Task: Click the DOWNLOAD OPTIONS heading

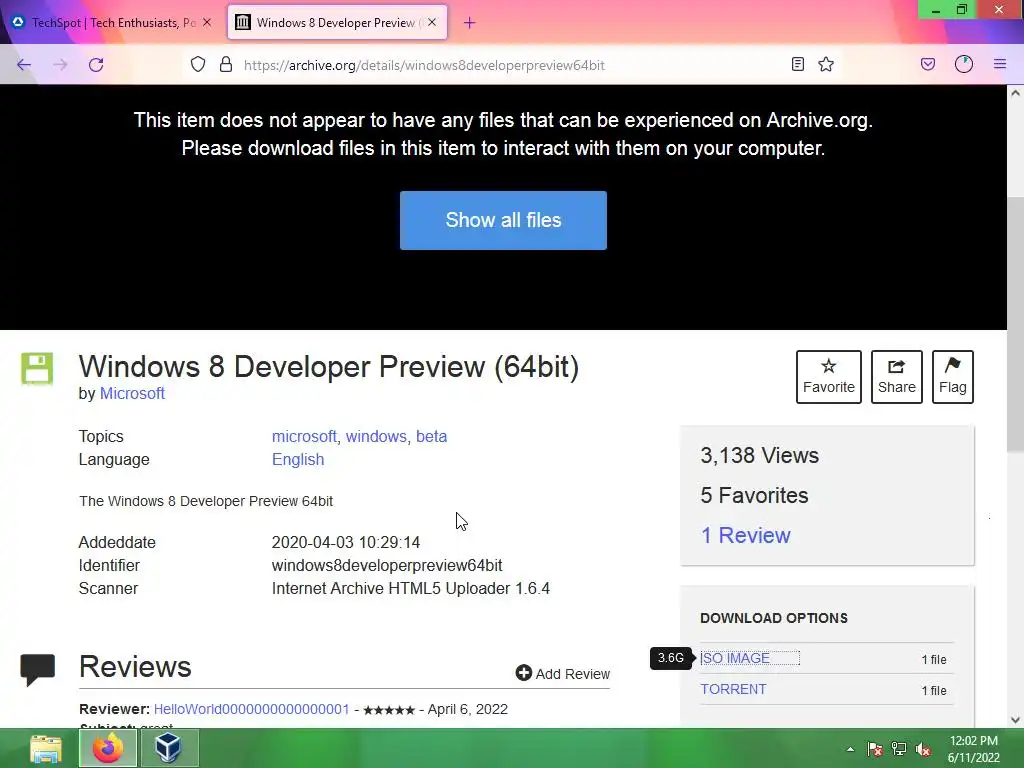Action: (x=774, y=618)
